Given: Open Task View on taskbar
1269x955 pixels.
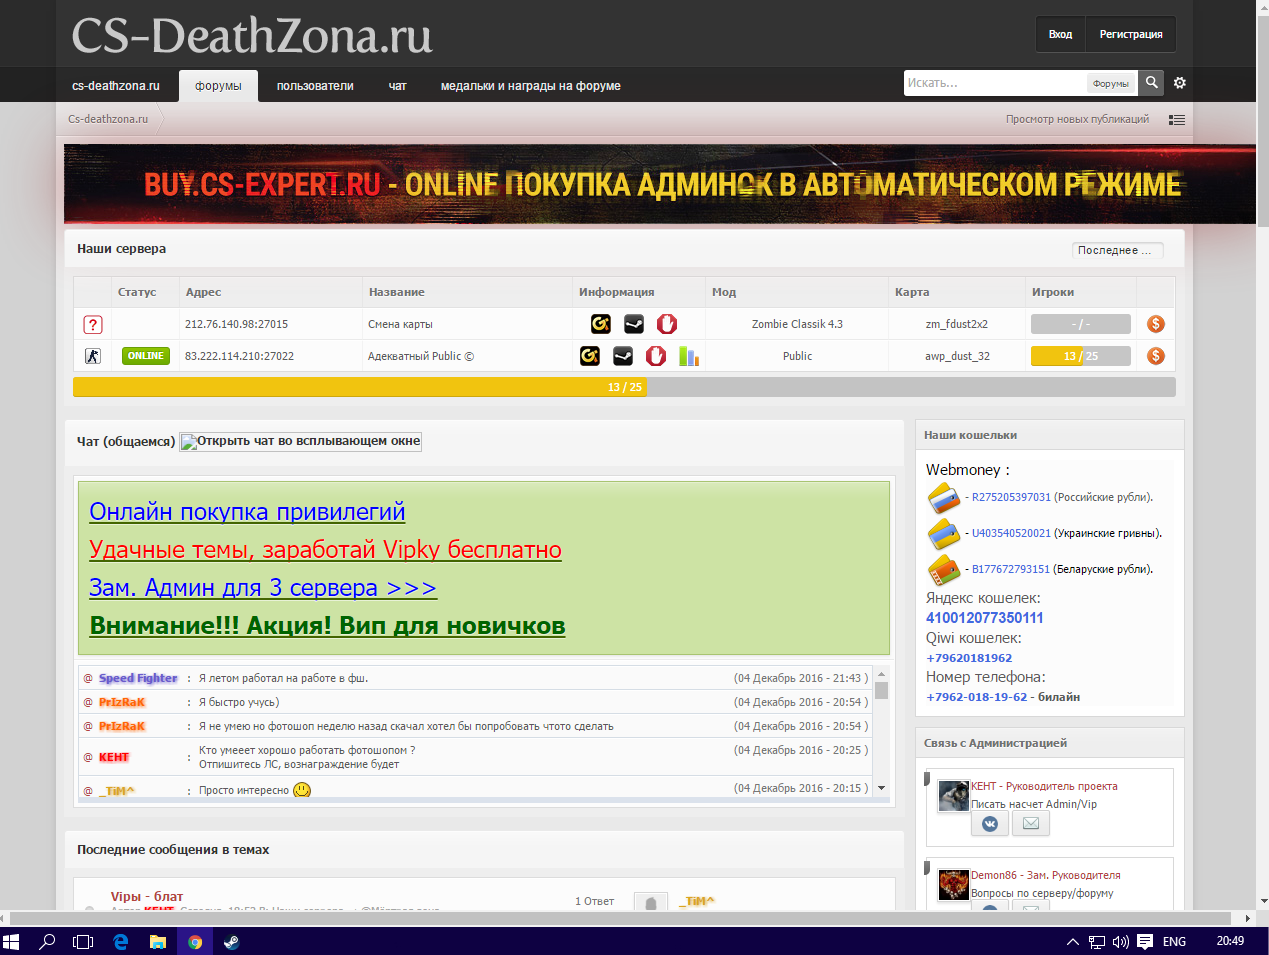Looking at the screenshot, I should 83,941.
